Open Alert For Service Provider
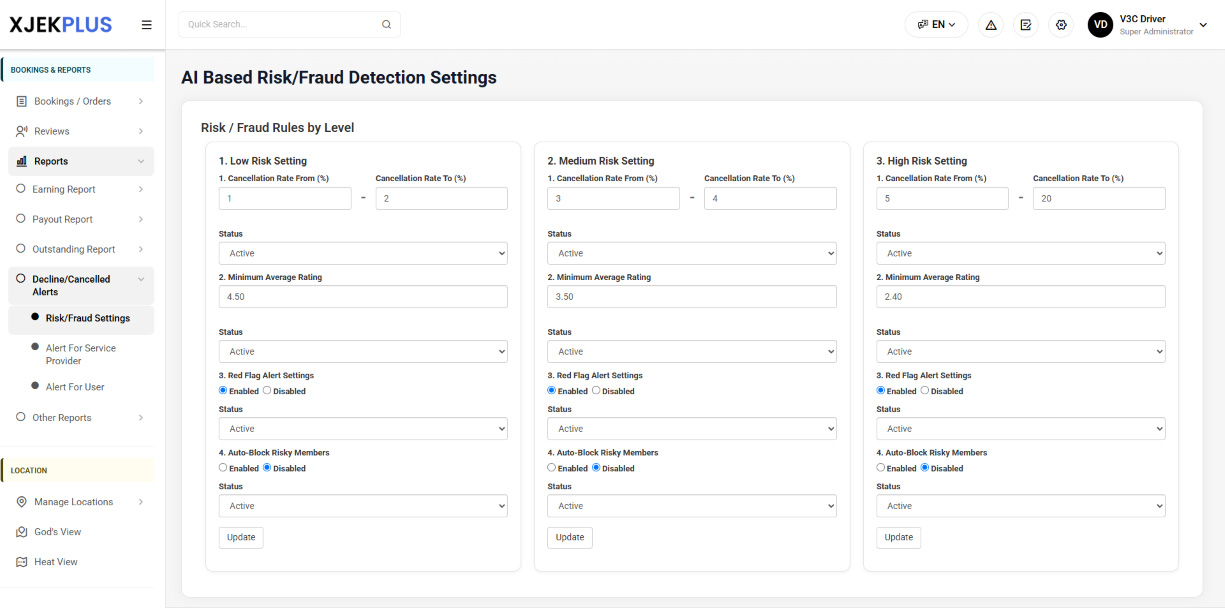This screenshot has width=1225, height=608. coord(80,354)
